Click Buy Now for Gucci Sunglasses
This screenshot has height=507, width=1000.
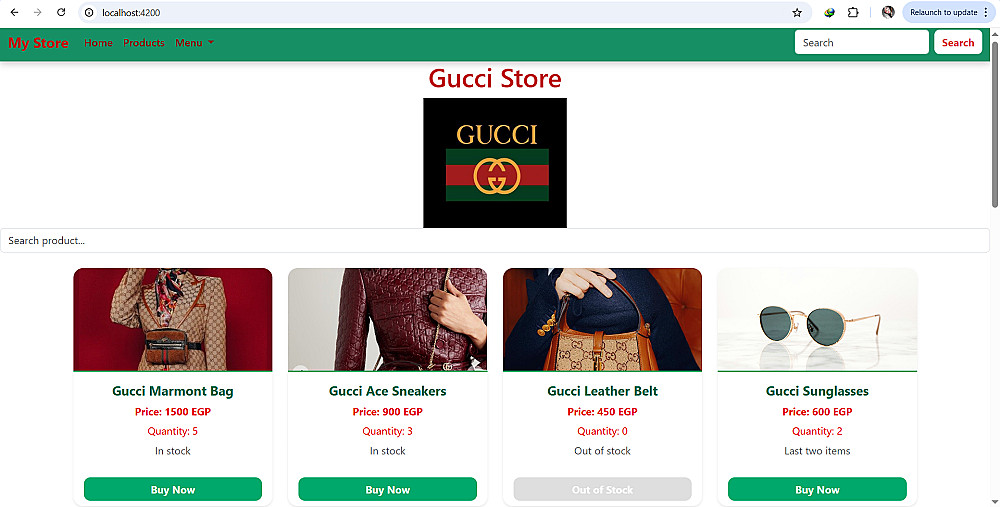pyautogui.click(x=817, y=489)
